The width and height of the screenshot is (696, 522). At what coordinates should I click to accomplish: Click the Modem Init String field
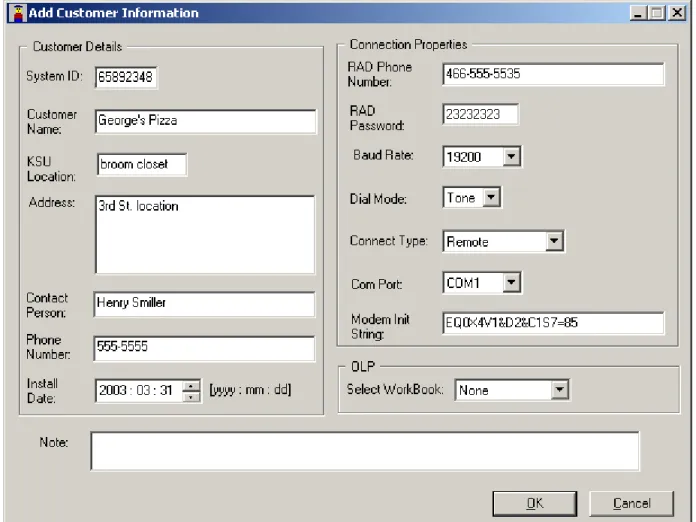click(x=553, y=323)
